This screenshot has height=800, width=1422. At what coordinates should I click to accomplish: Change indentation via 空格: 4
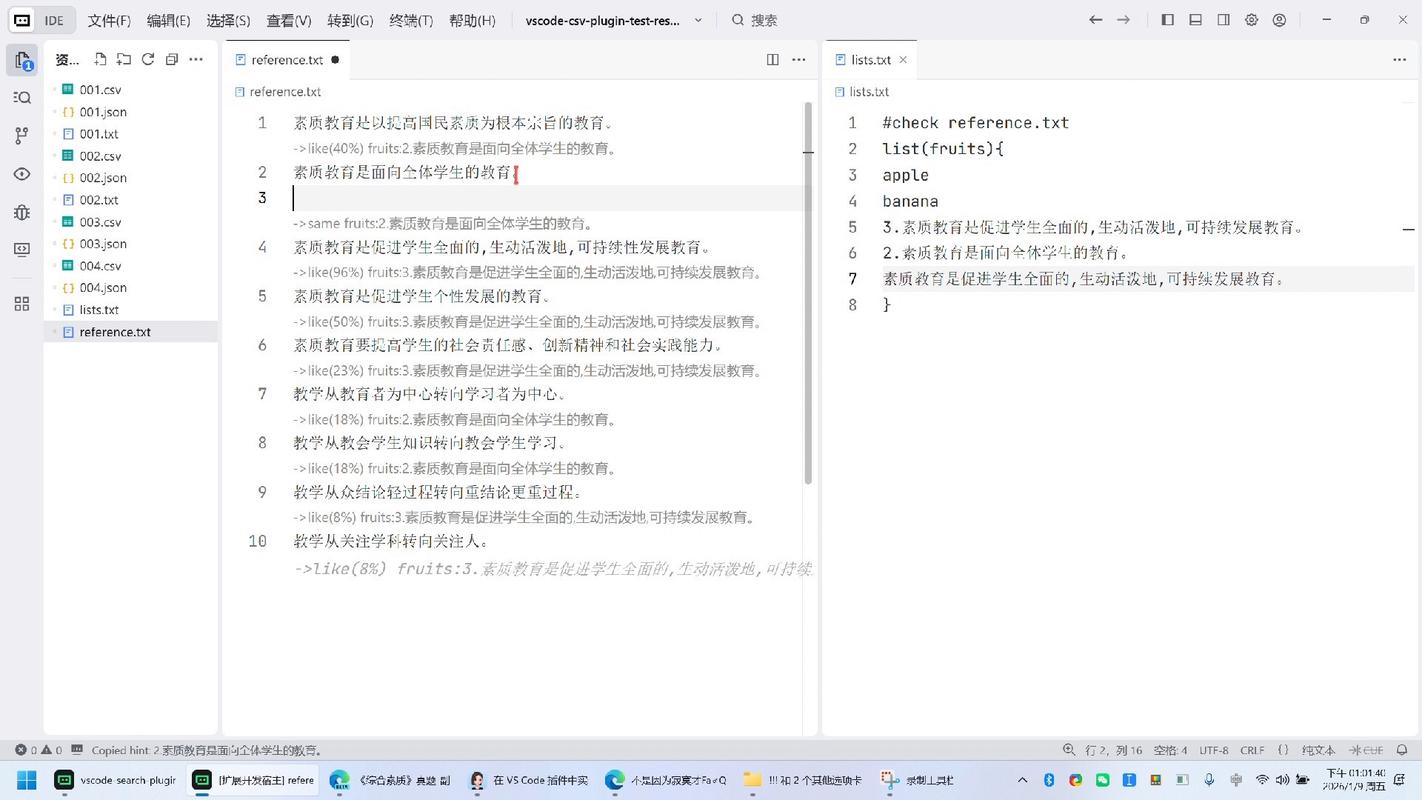(x=1170, y=750)
